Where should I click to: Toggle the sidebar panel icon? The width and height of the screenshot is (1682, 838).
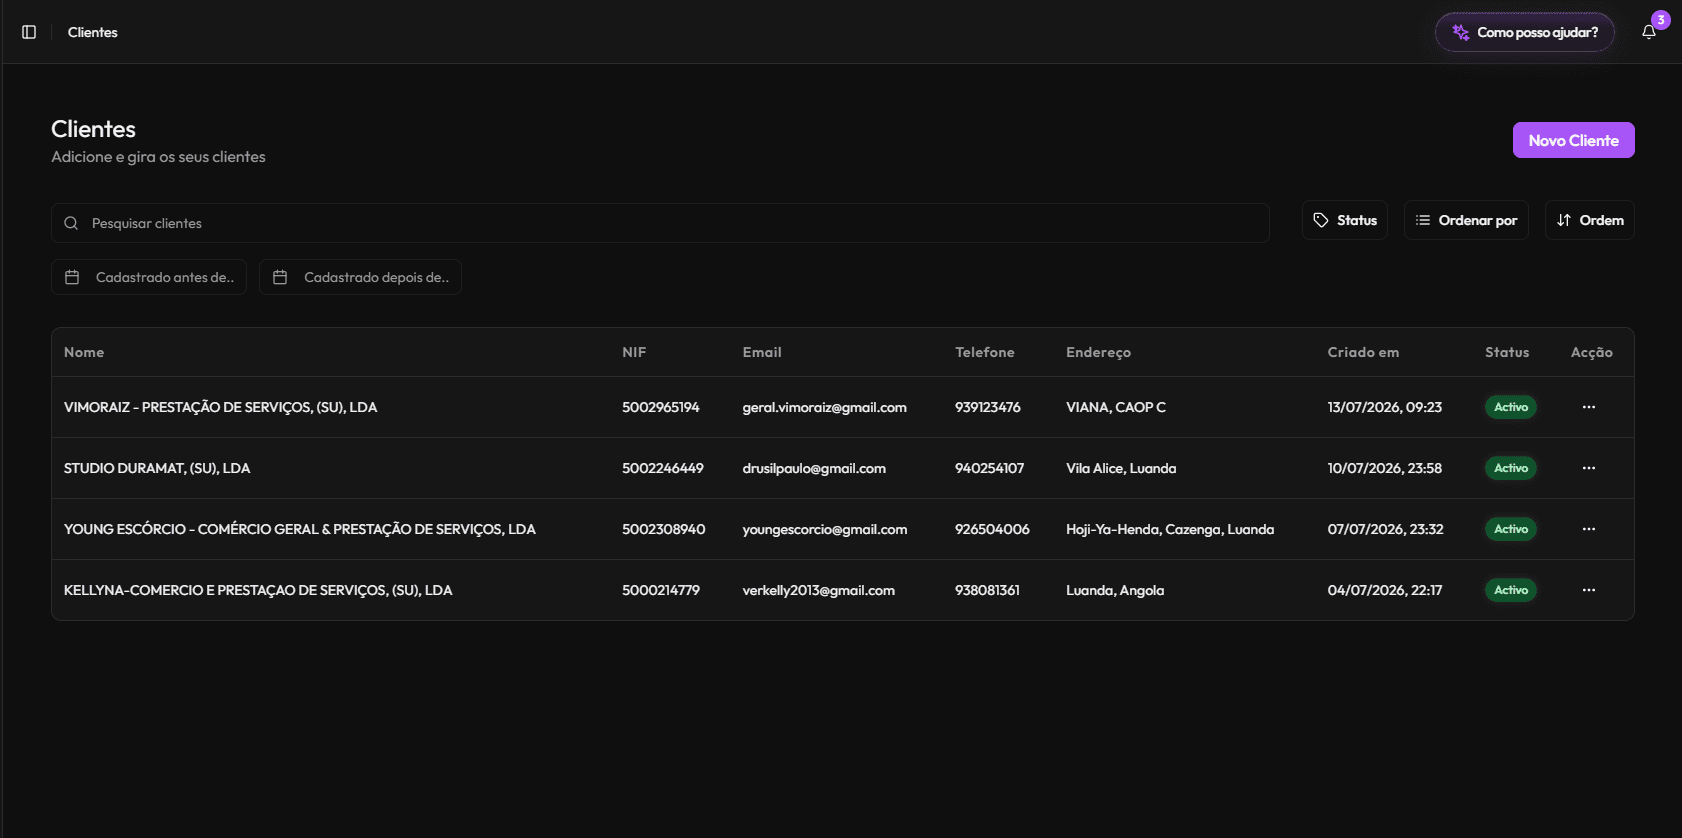pyautogui.click(x=29, y=32)
